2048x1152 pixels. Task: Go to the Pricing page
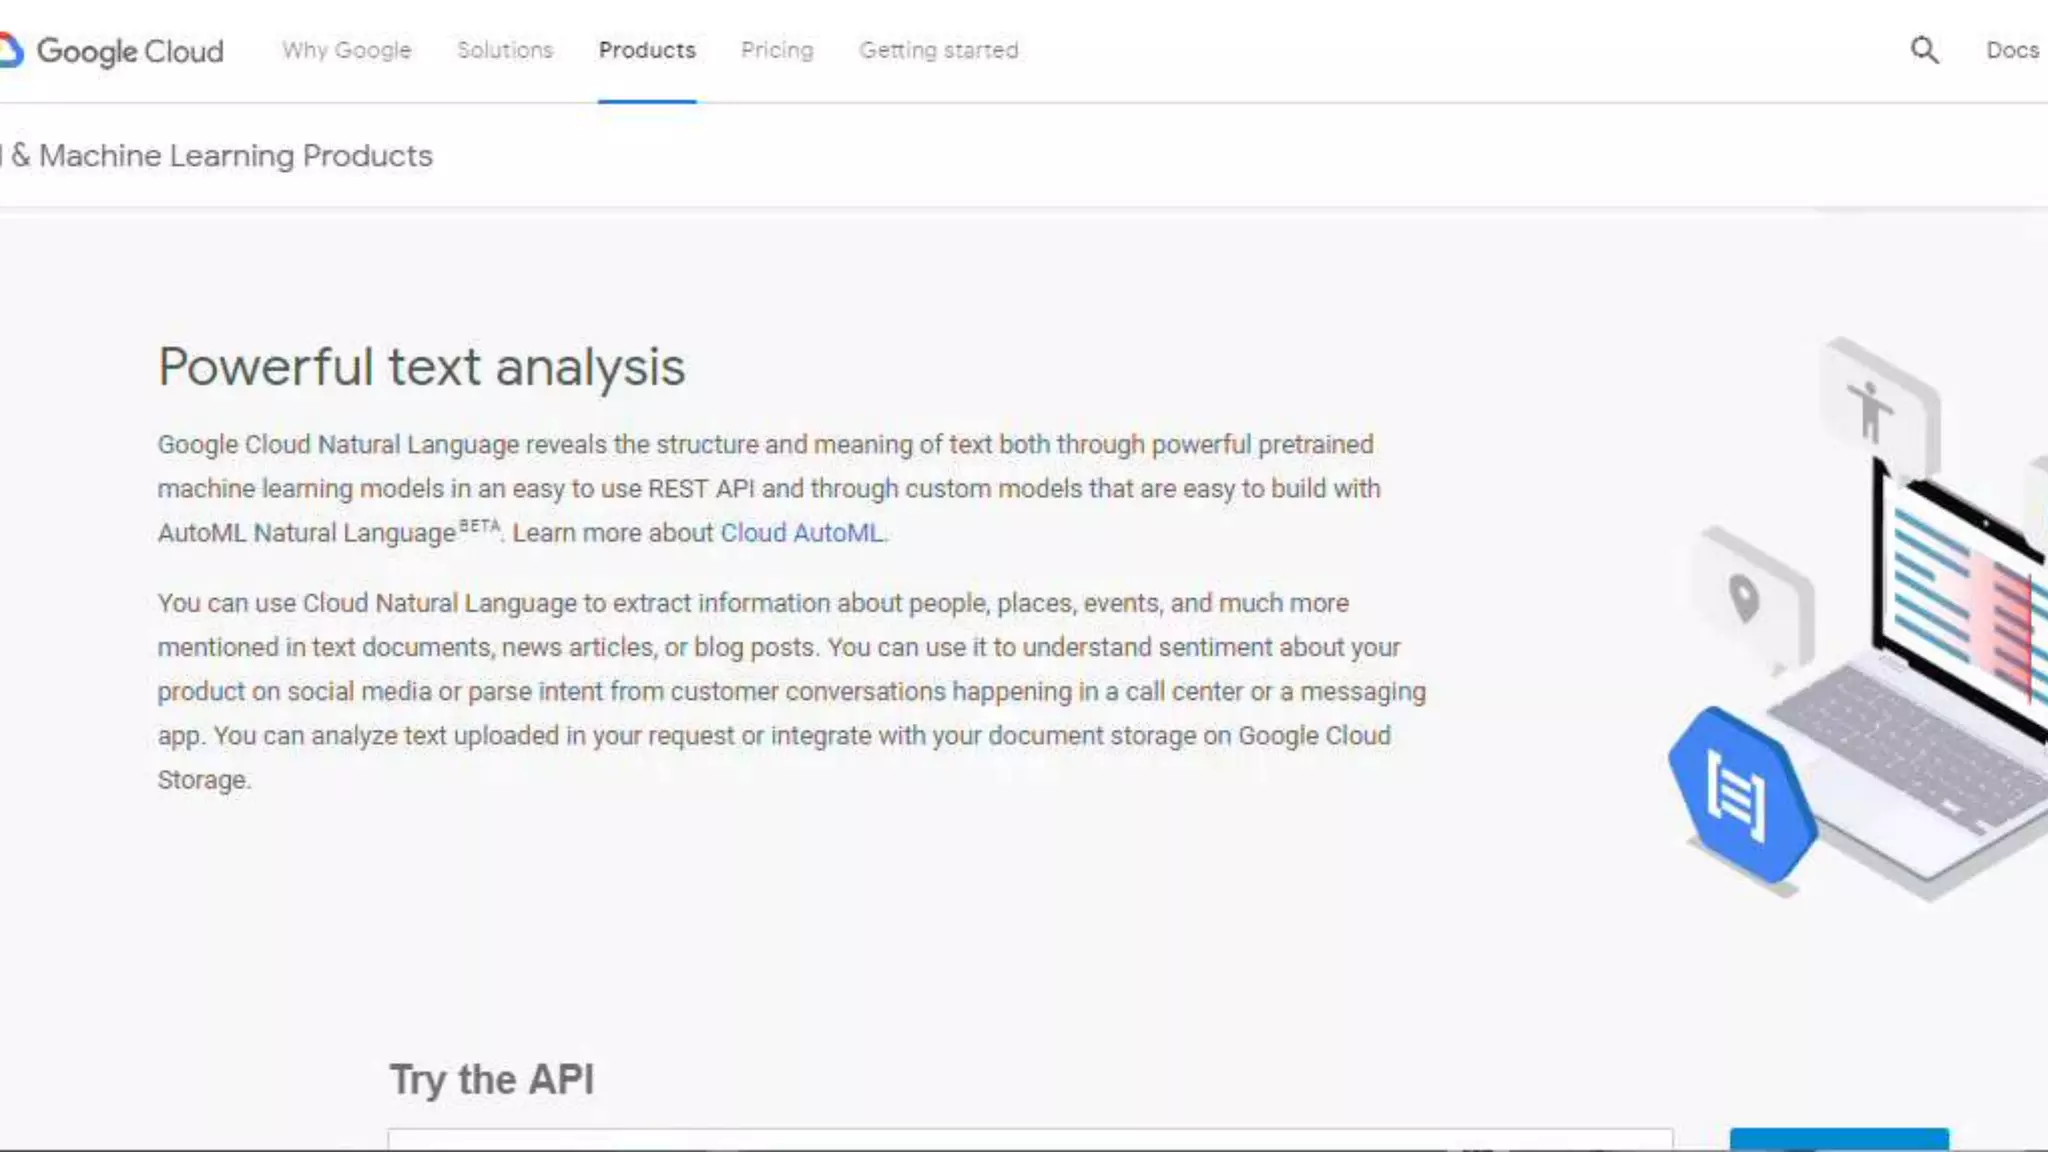[x=777, y=50]
